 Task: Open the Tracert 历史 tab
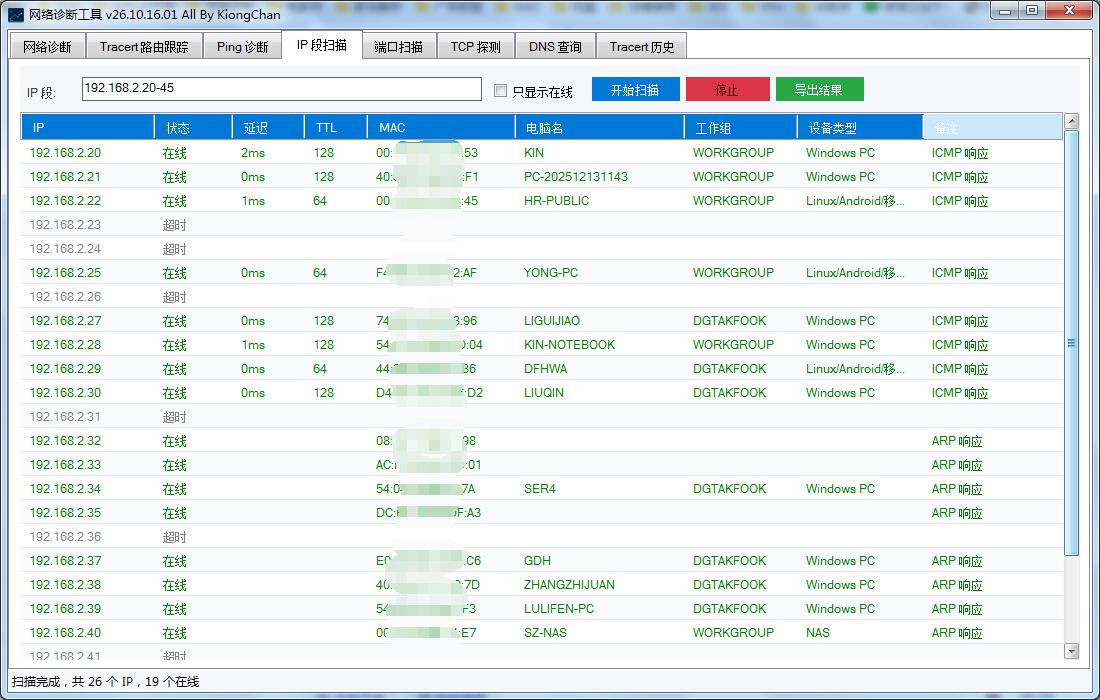[641, 47]
